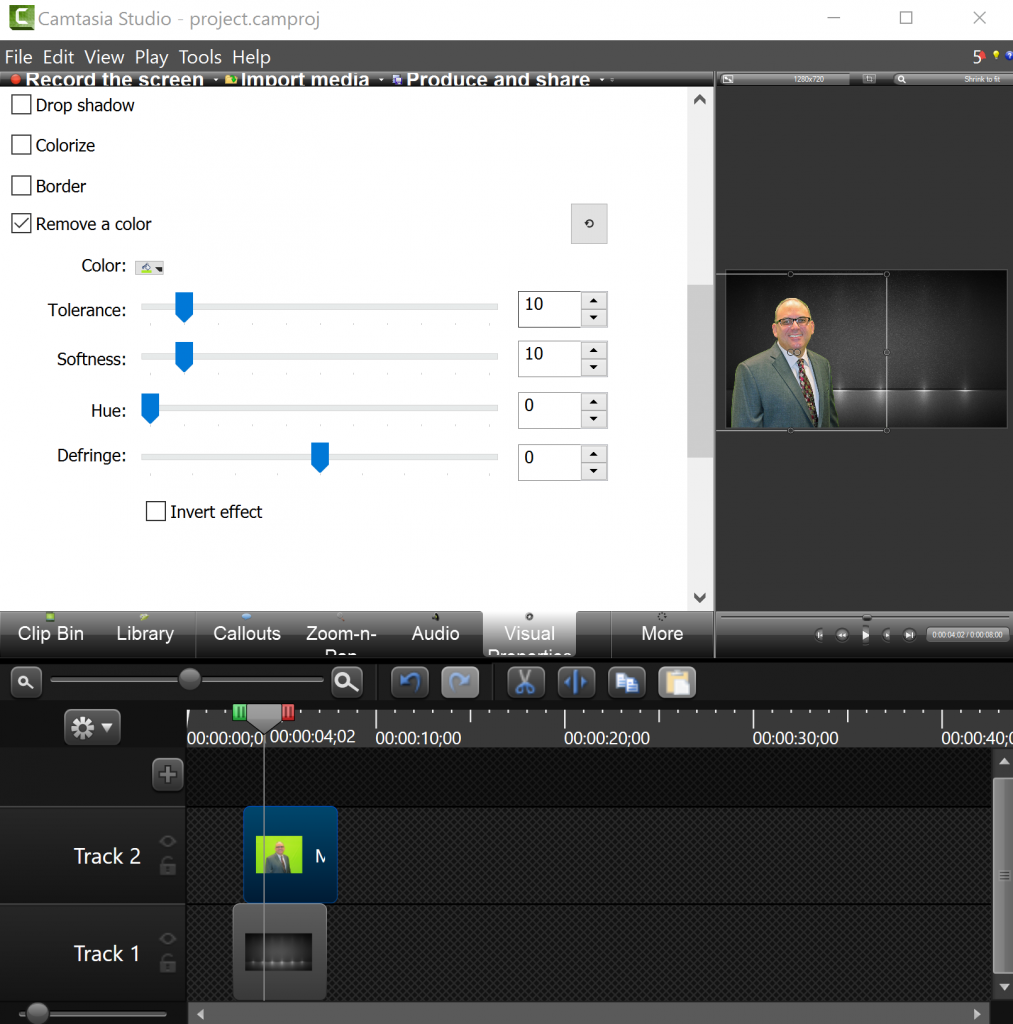Image resolution: width=1013 pixels, height=1024 pixels.
Task: Click Record the screen button
Action: [x=108, y=80]
